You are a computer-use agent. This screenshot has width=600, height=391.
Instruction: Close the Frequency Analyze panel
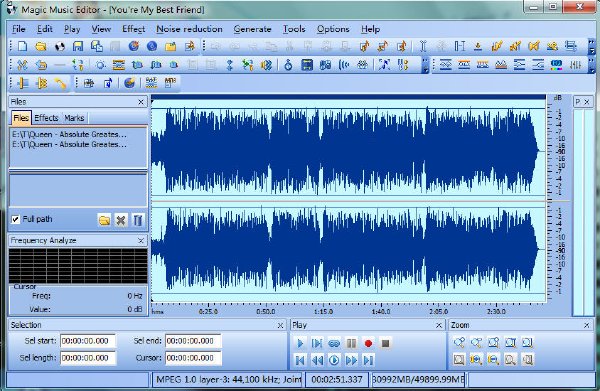point(141,240)
